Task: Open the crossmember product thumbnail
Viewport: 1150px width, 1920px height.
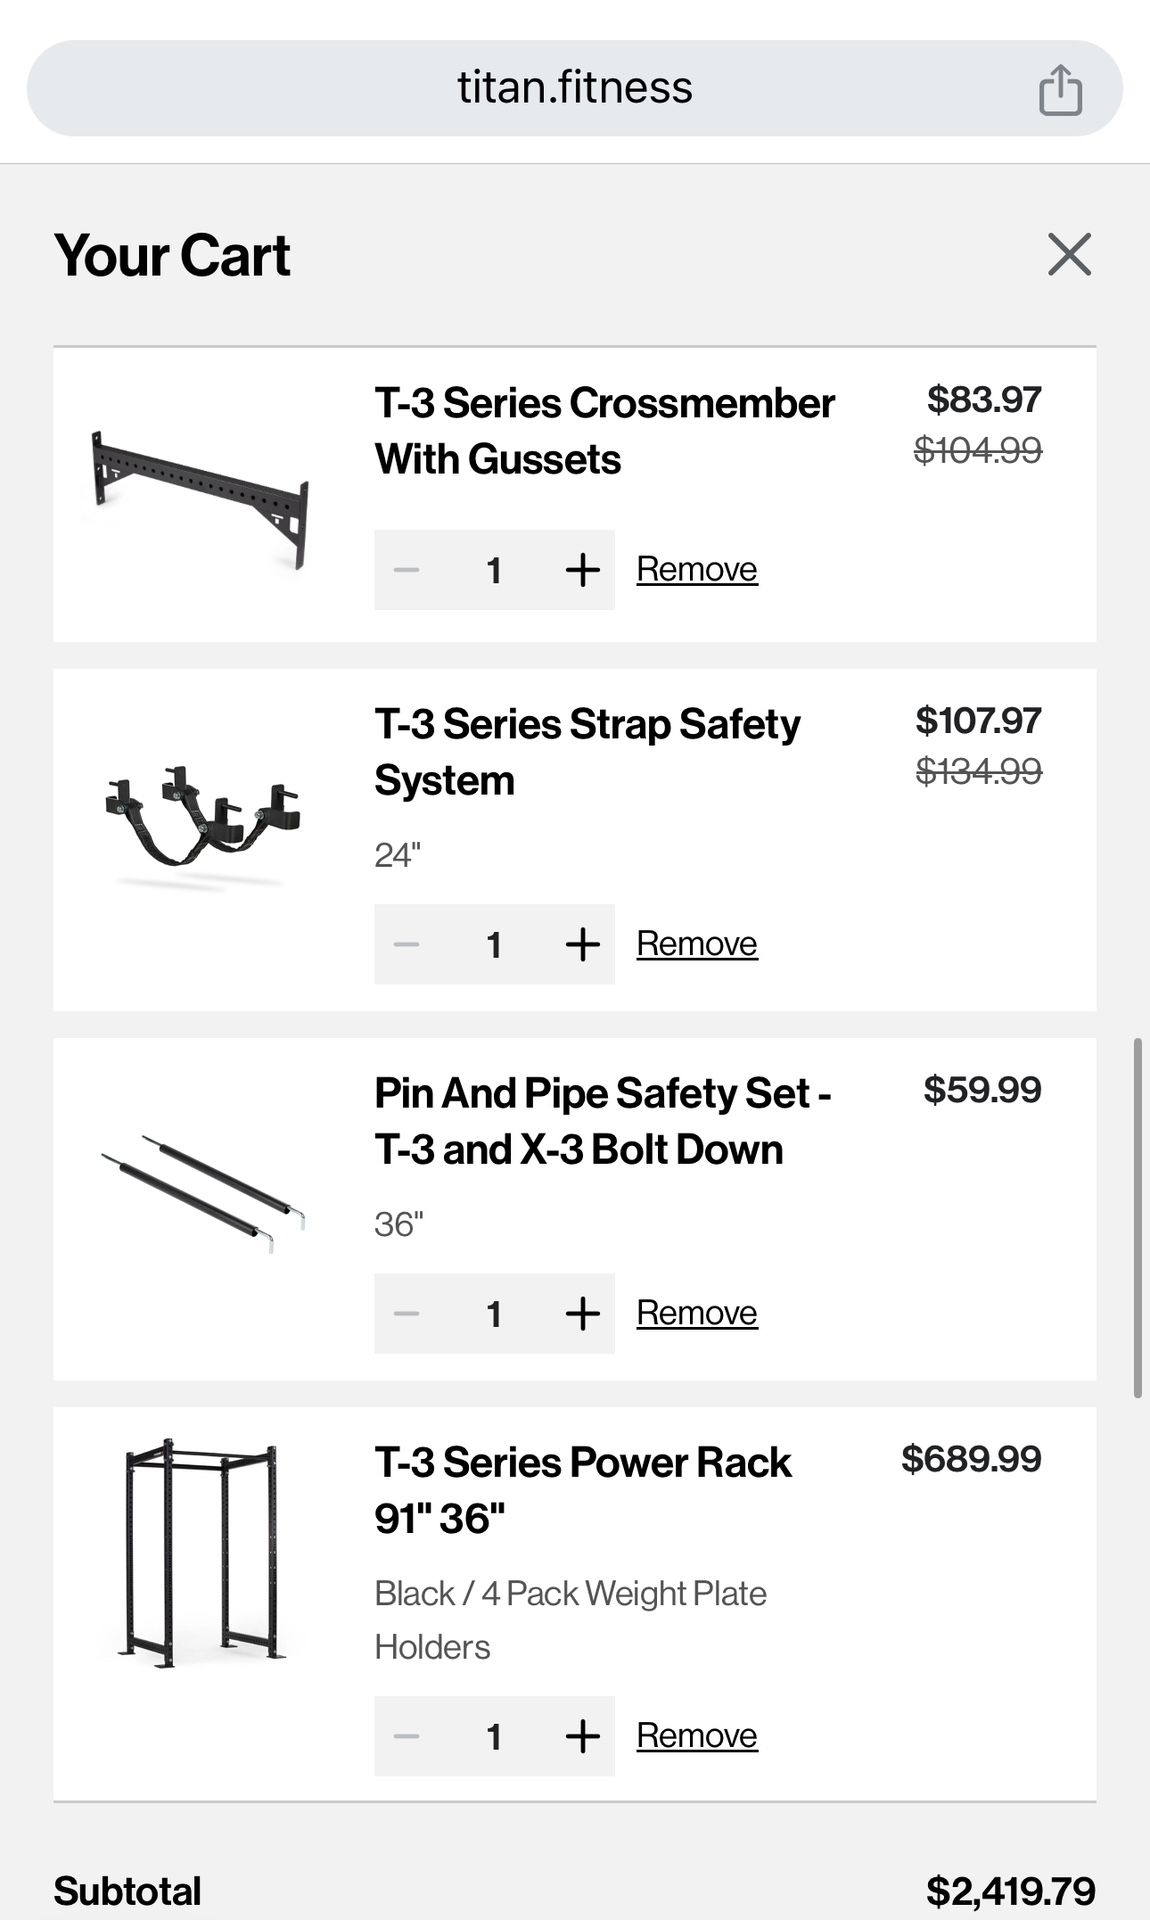Action: 200,496
